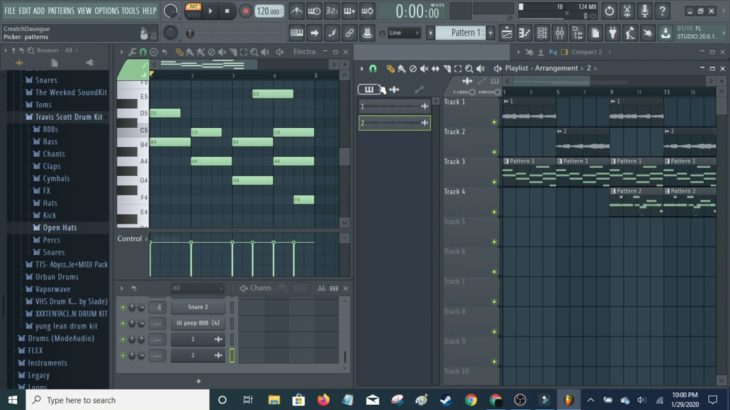
Task: Select the piano roll pencil draw tool
Action: (179, 52)
